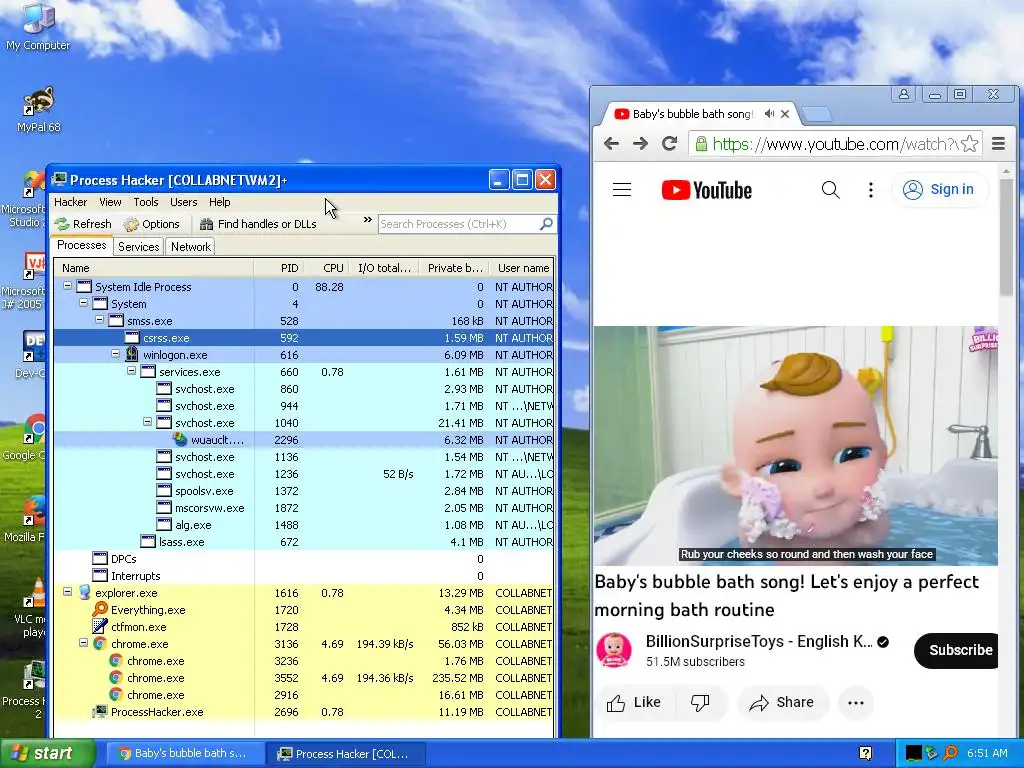Click the ProcessHacker.exe process icon

(x=100, y=711)
